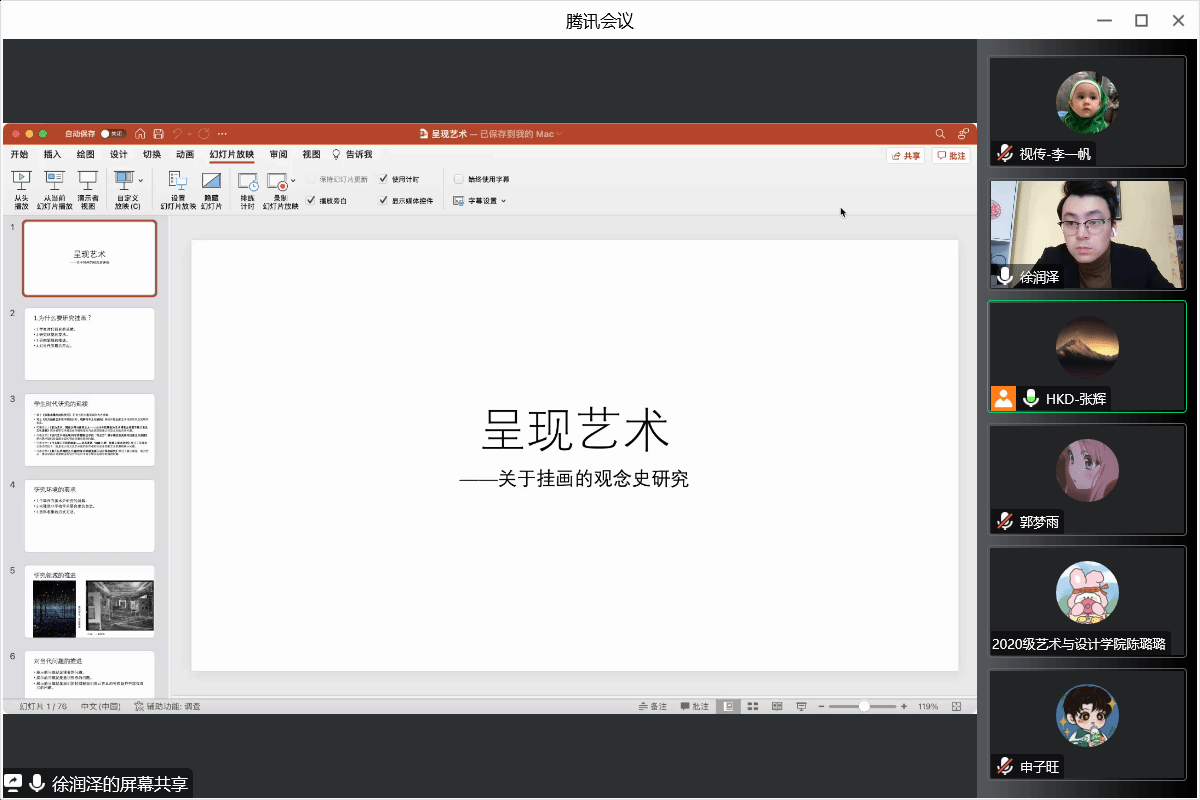The height and width of the screenshot is (800, 1200).
Task: Click the 从头播放 (Play from Start) icon
Action: [x=21, y=181]
